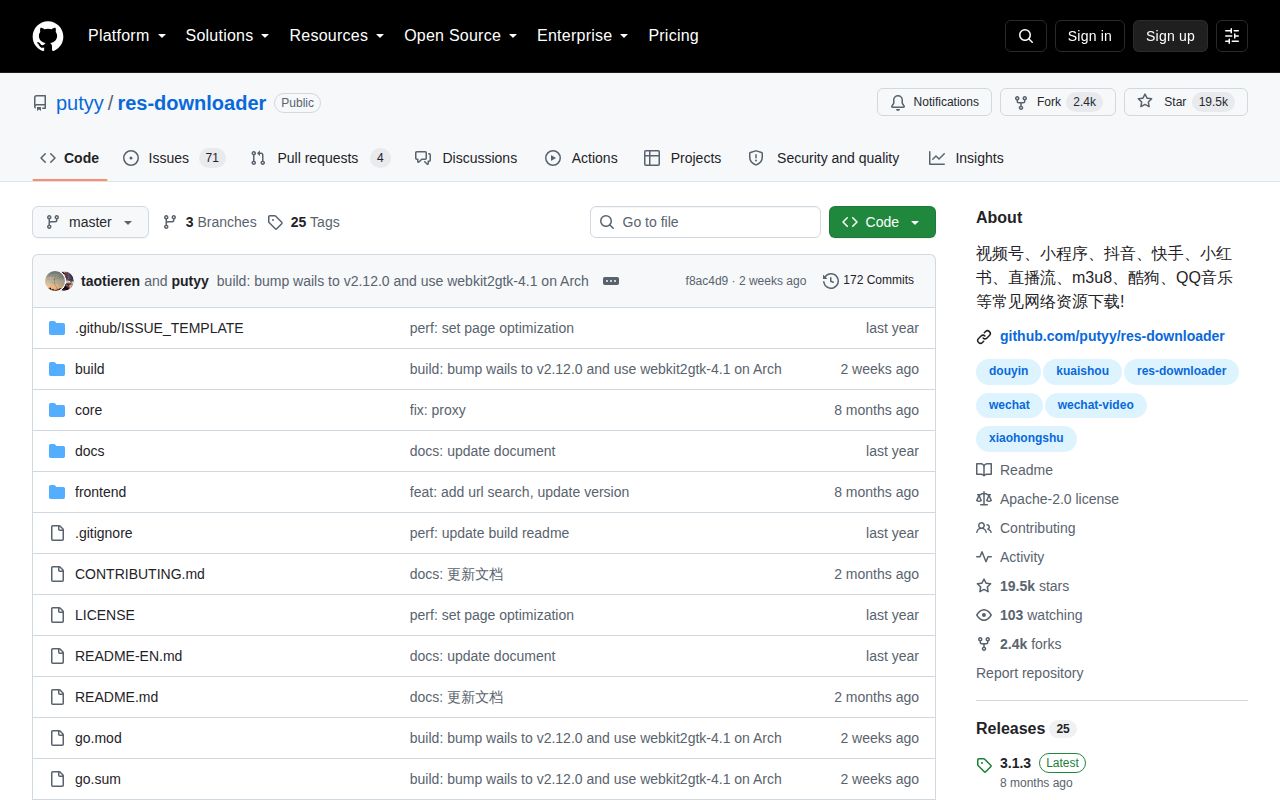Click the forks icon beside 2.4k forks
The width and height of the screenshot is (1280, 800).
[x=984, y=644]
